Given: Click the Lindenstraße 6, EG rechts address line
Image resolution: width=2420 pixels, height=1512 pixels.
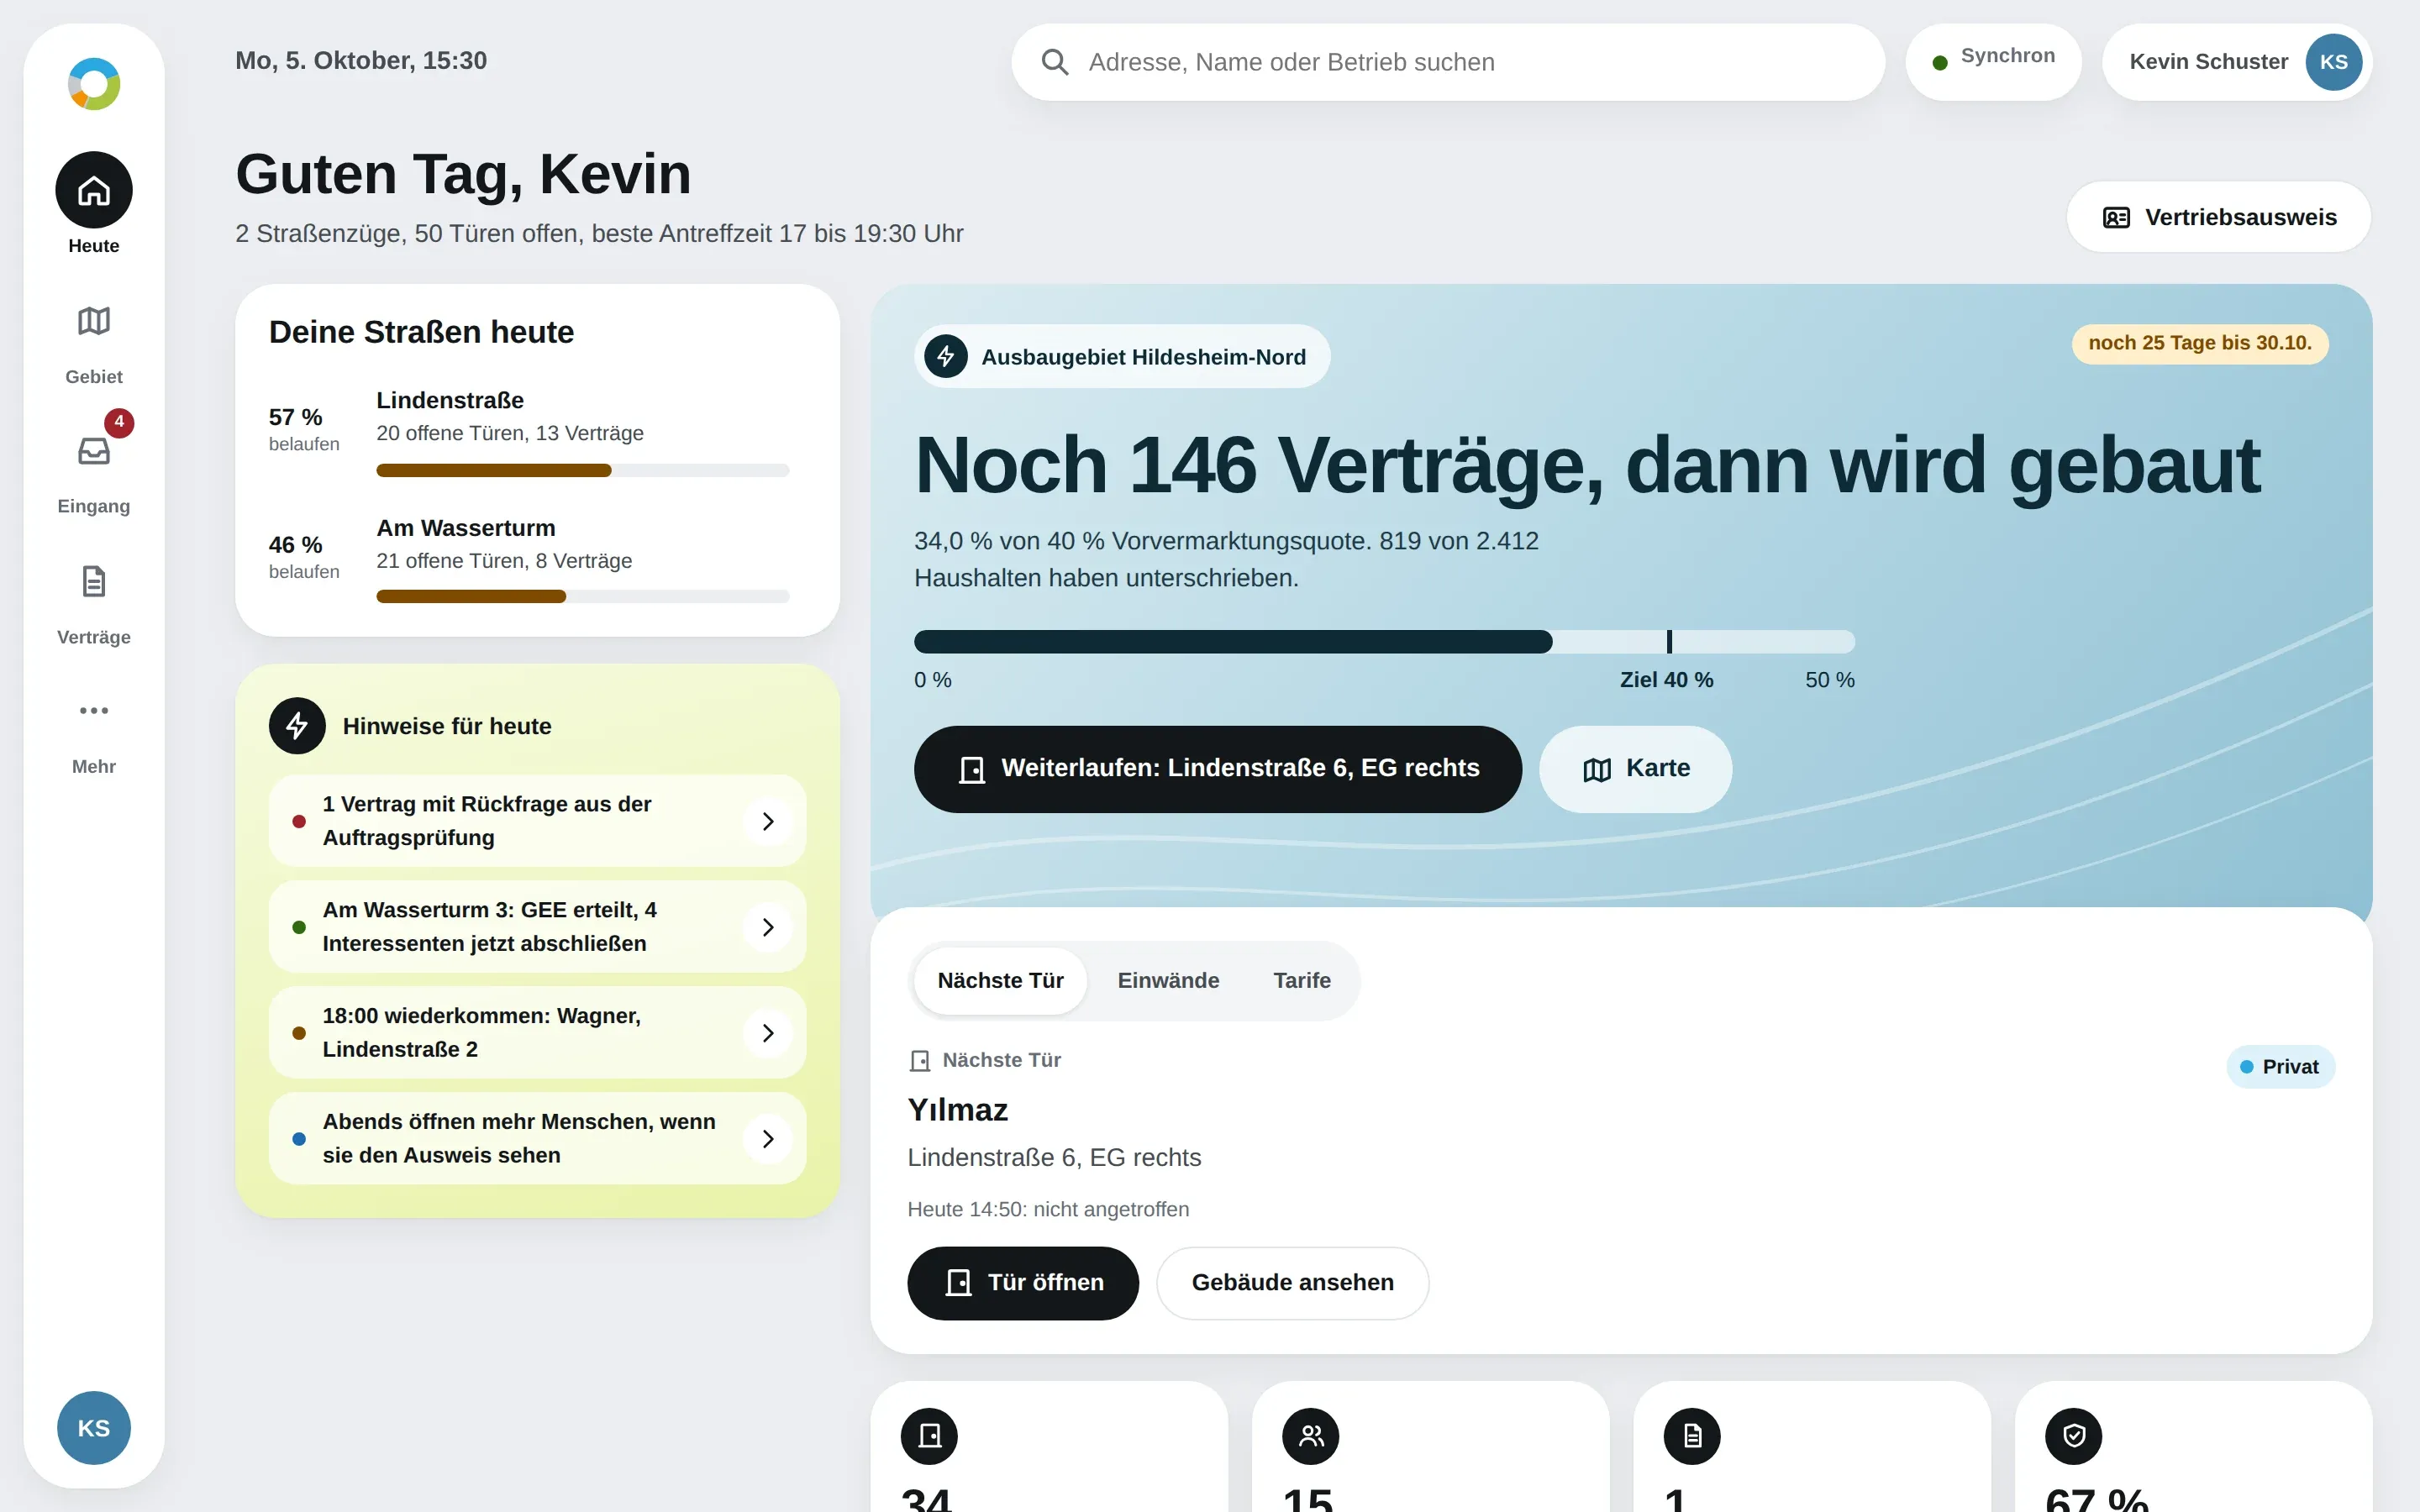Looking at the screenshot, I should coord(1054,1158).
